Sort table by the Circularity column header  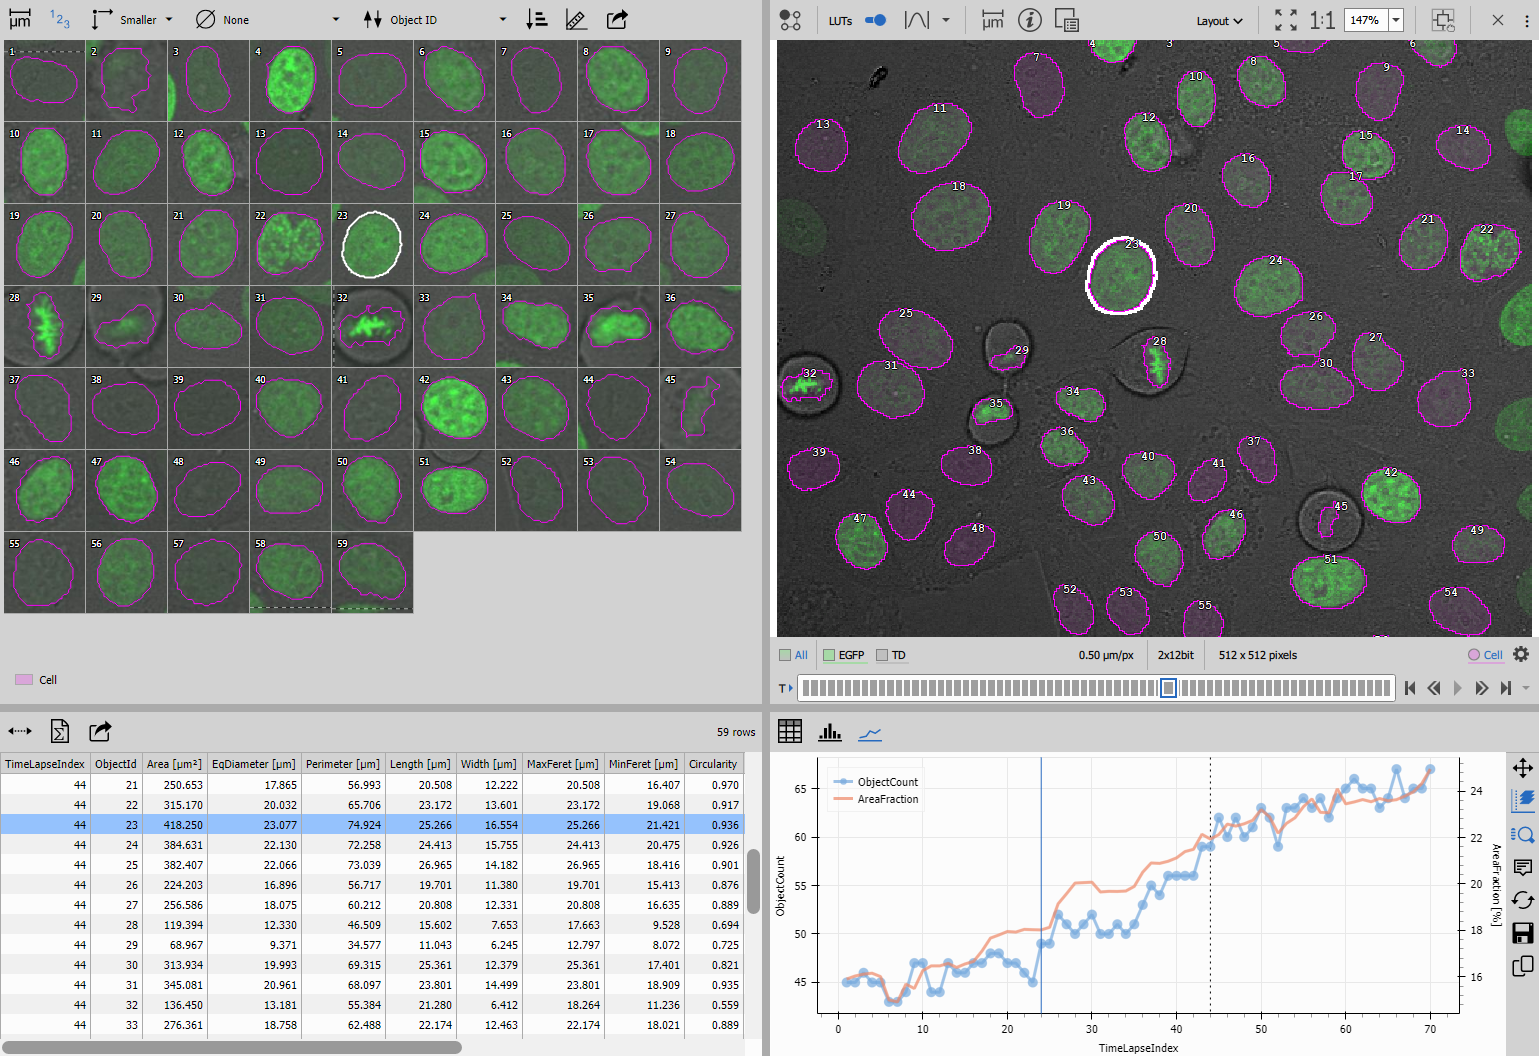[712, 764]
